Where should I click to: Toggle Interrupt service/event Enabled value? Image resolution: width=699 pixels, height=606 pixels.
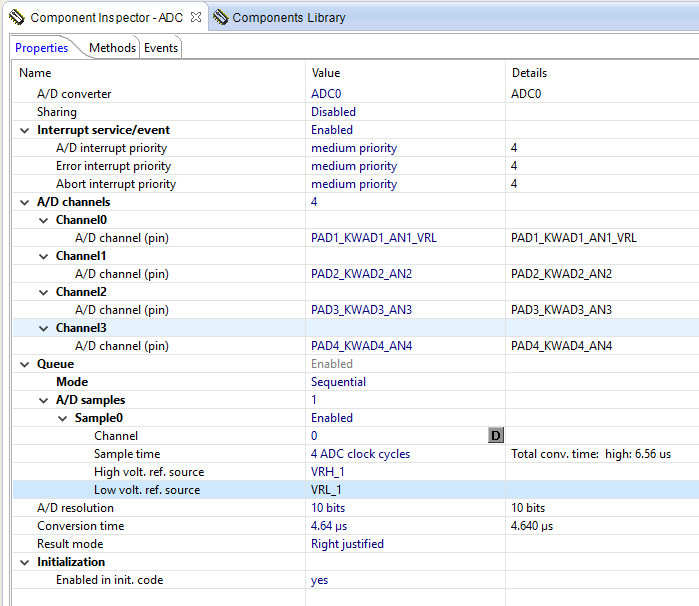332,130
